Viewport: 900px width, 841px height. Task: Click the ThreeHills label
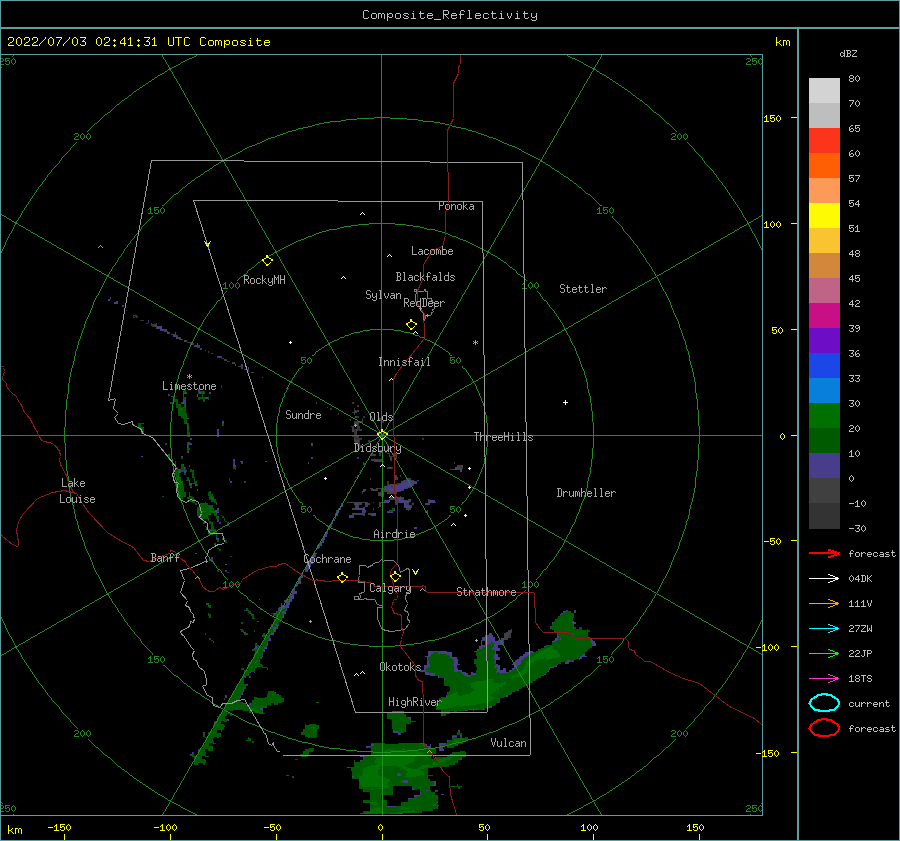503,437
